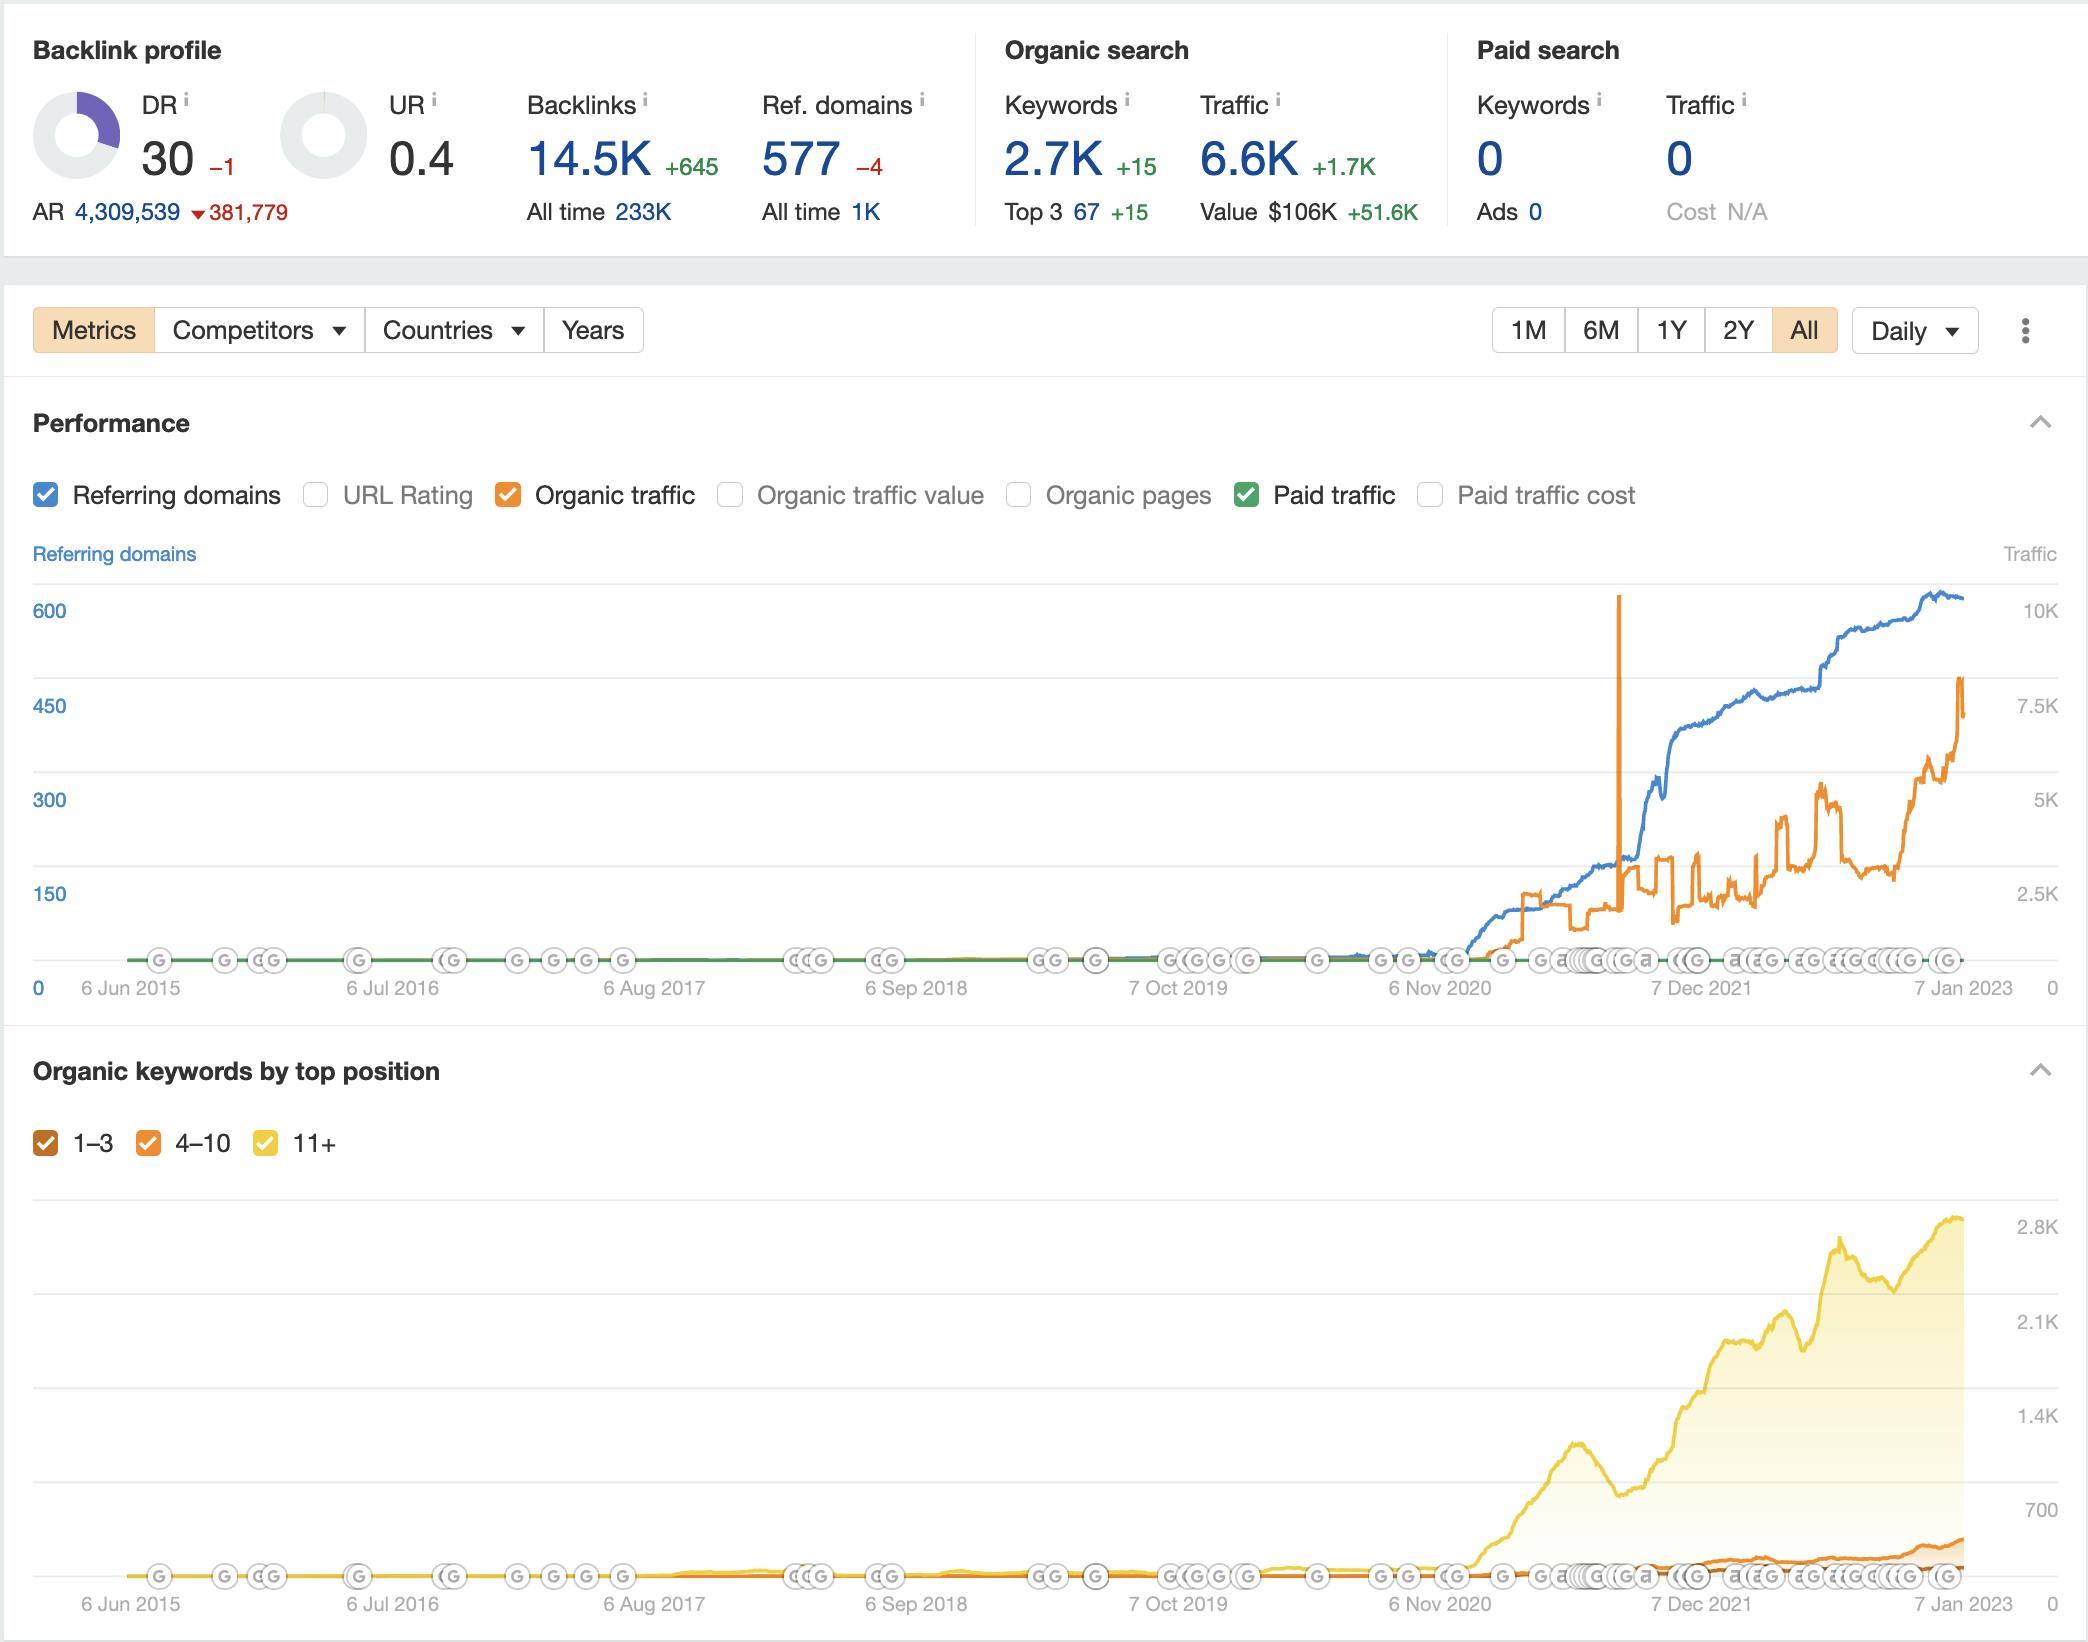Select the 1Y time range

click(1671, 330)
